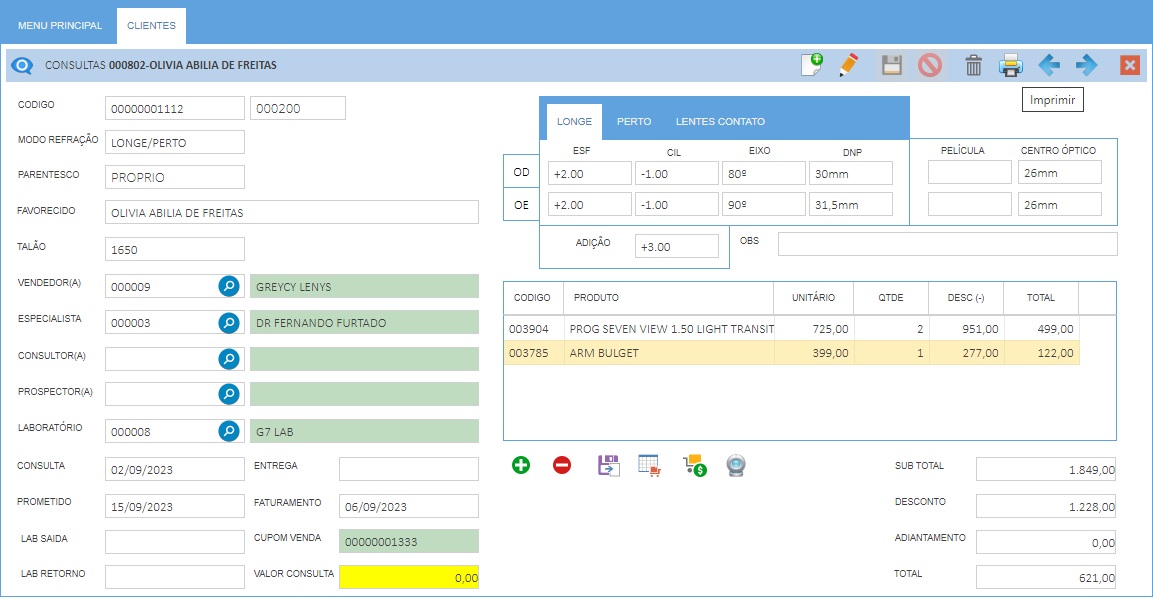Select the ARM BULGET product row
Image resolution: width=1153 pixels, height=599 pixels.
668,353
